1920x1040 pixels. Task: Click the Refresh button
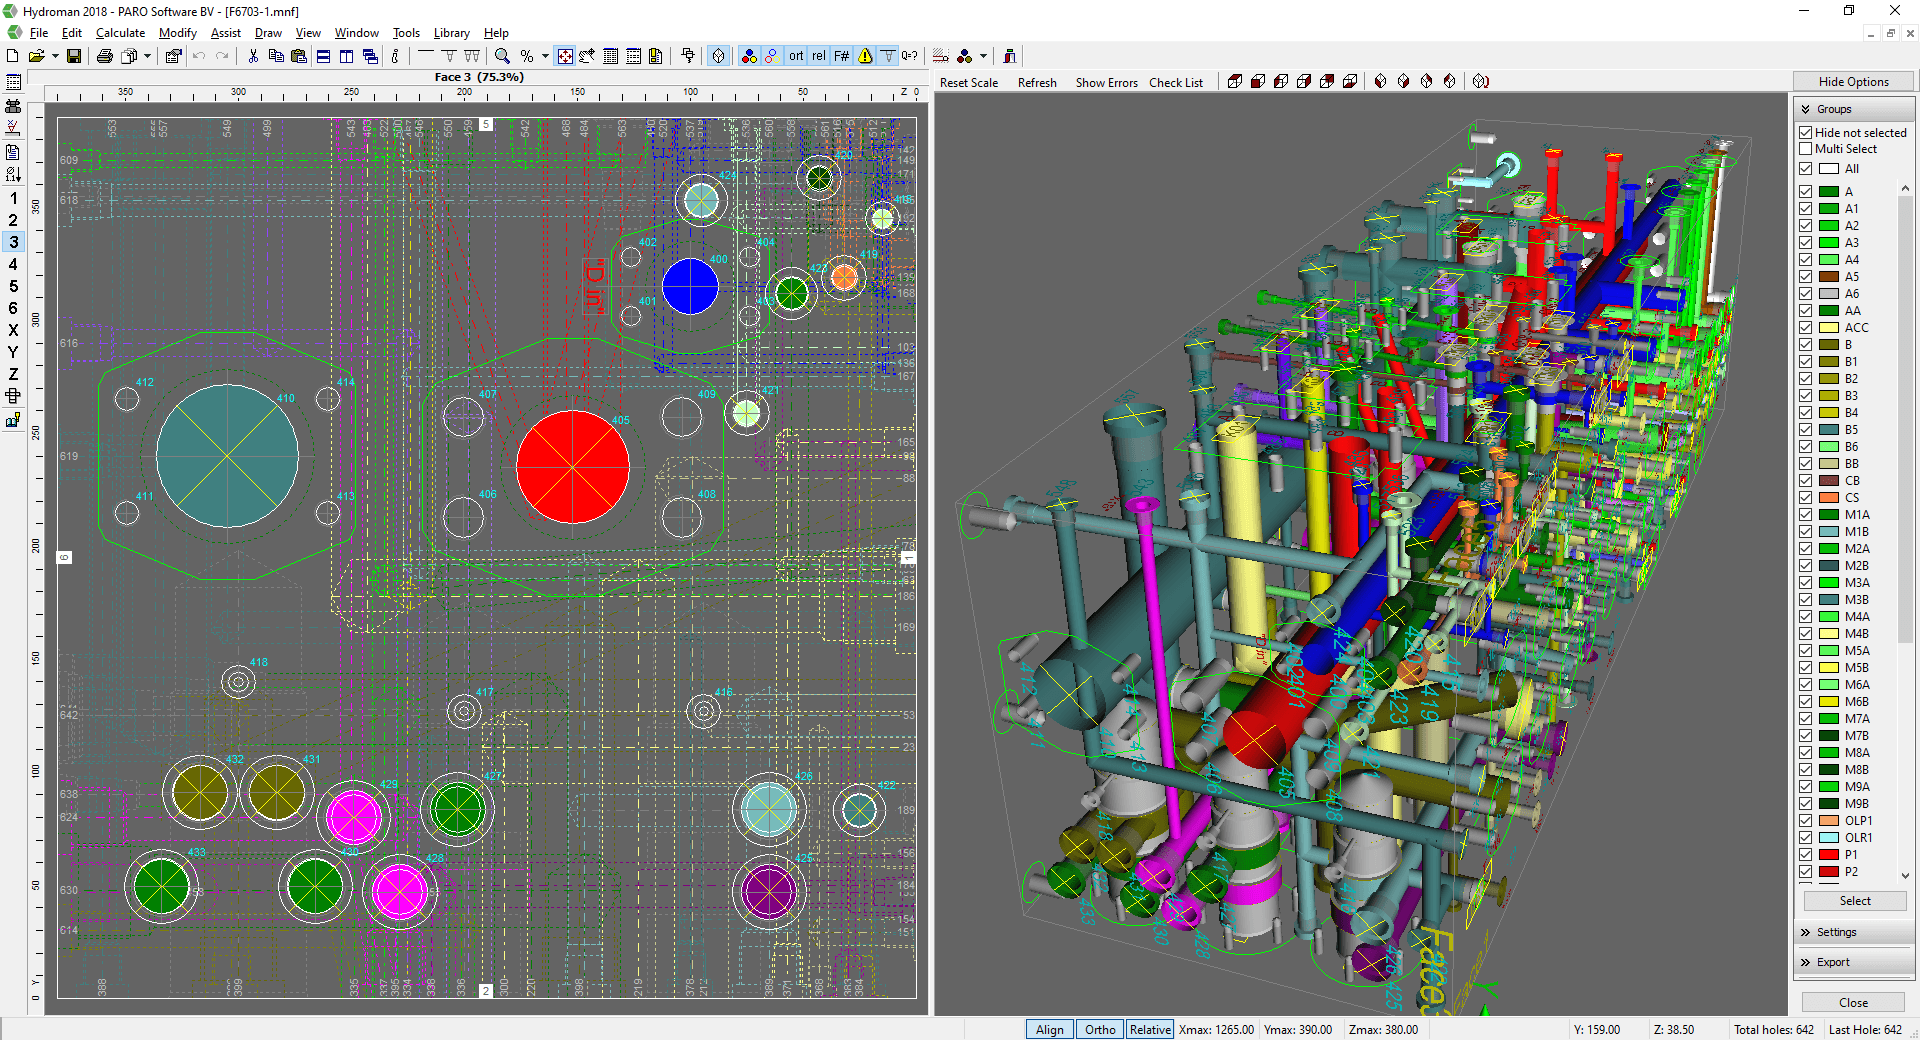tap(1037, 82)
